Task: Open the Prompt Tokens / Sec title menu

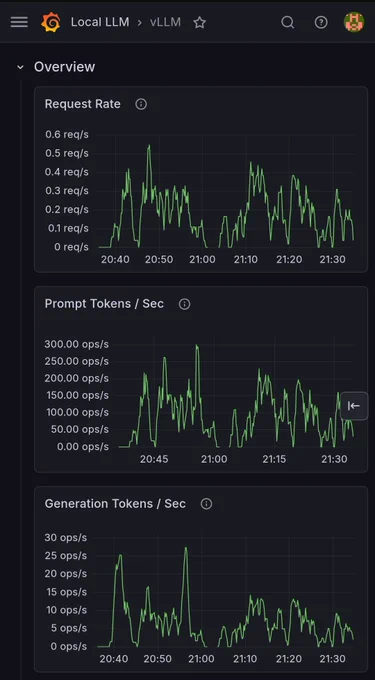Action: (104, 304)
